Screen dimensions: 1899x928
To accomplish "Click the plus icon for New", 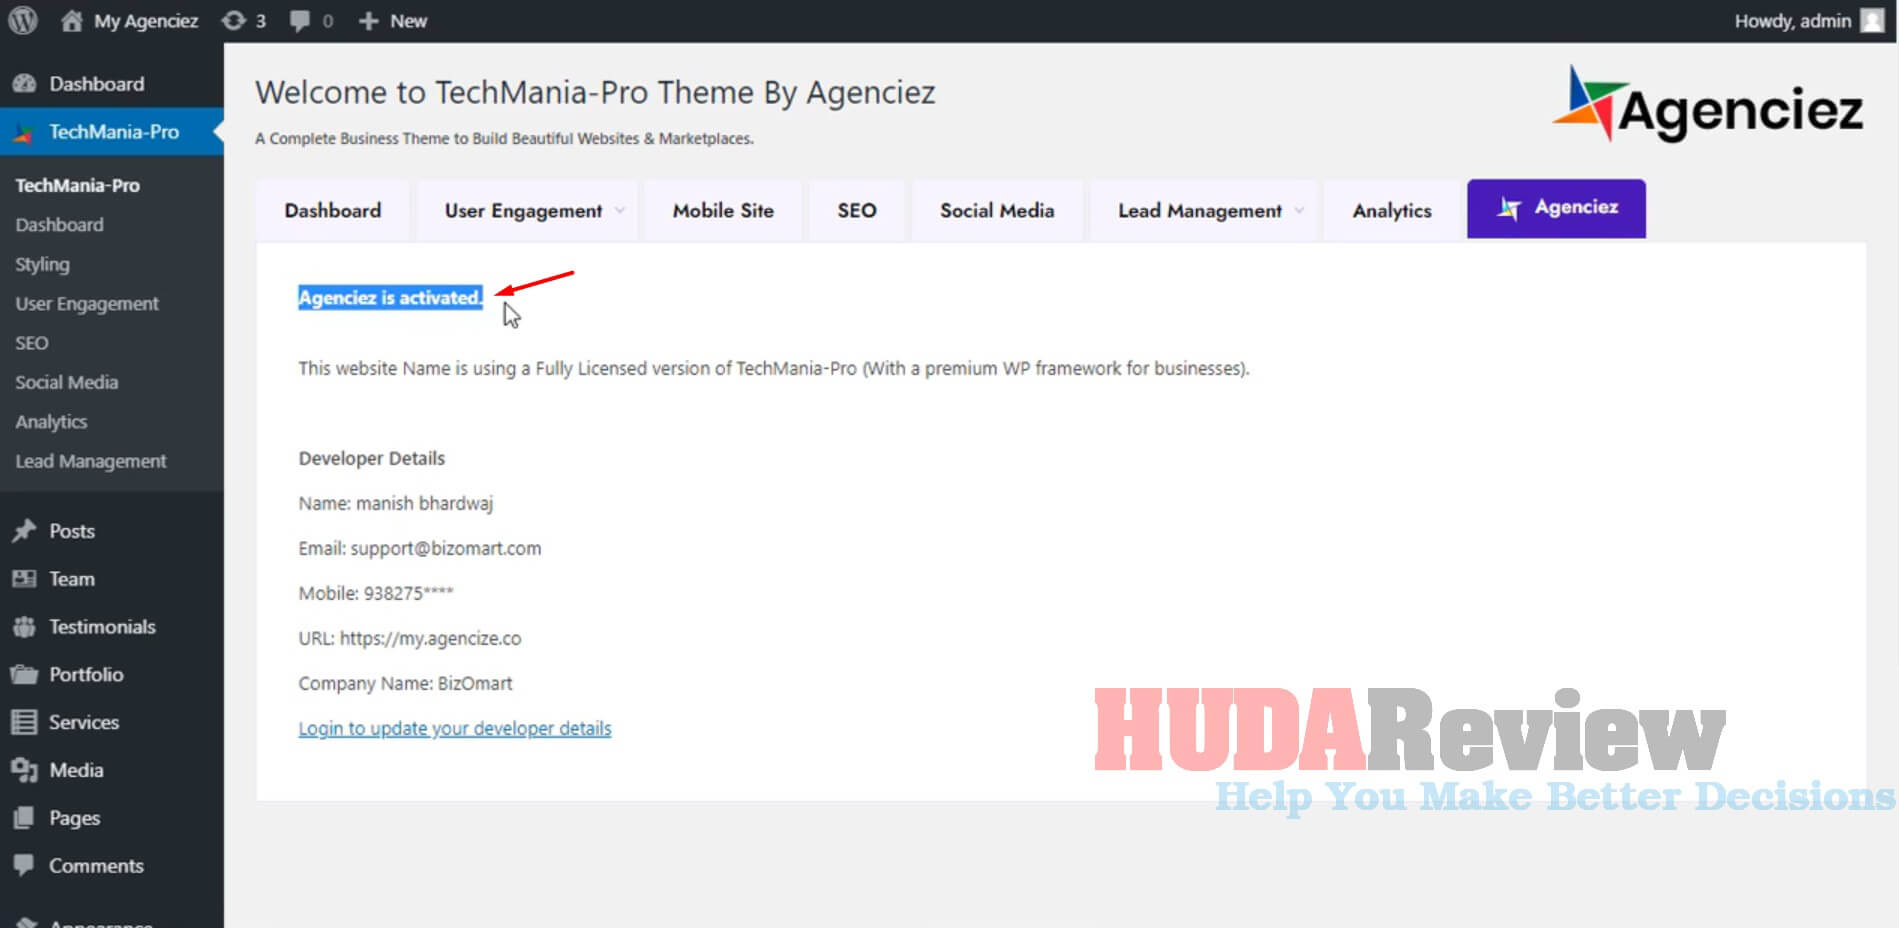I will (x=368, y=21).
